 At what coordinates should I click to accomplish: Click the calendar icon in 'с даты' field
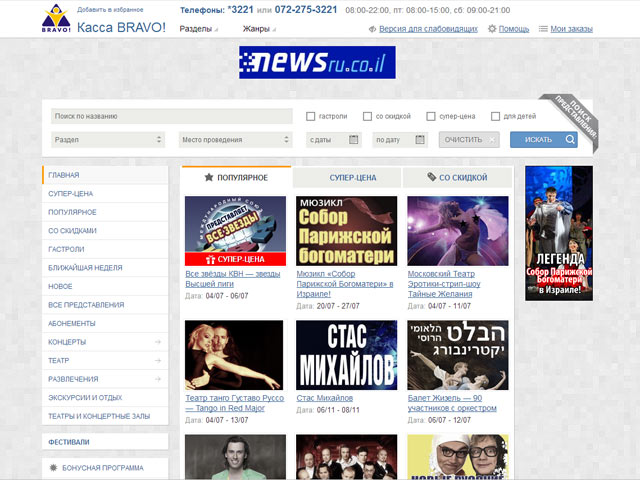(353, 140)
